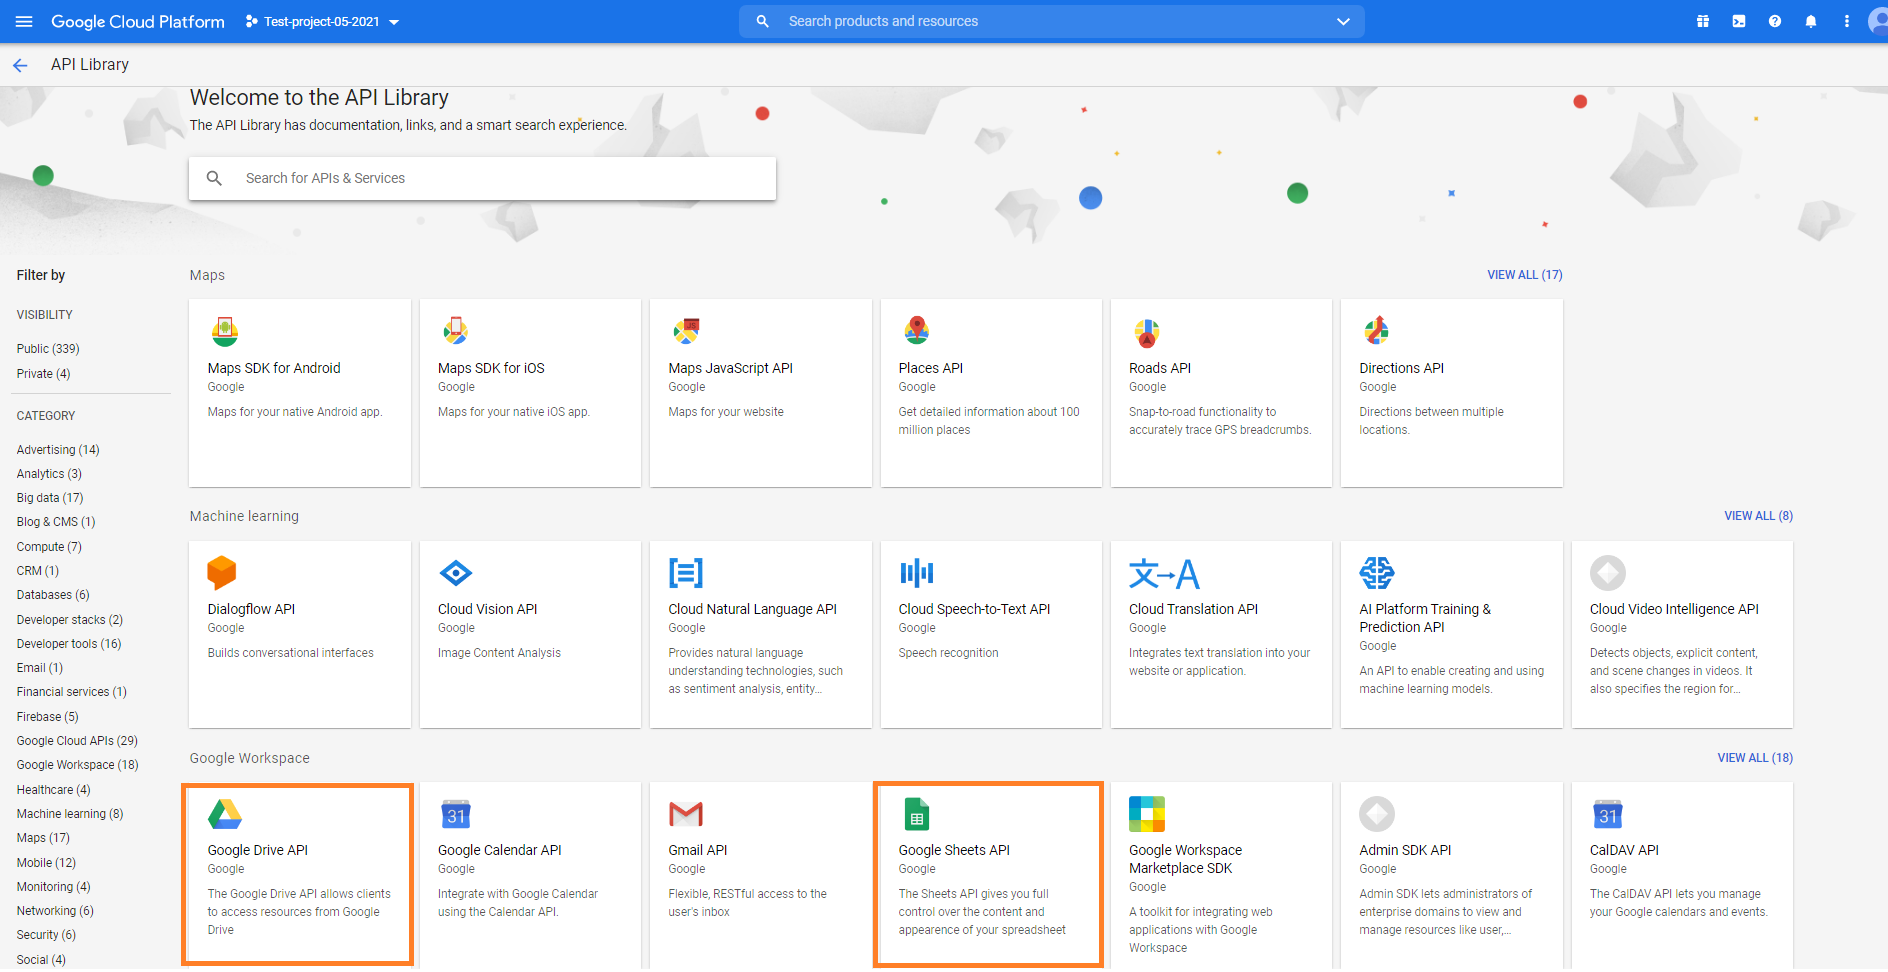Click the Dialogflow API orange cube icon
This screenshot has width=1888, height=972.
tap(221, 573)
